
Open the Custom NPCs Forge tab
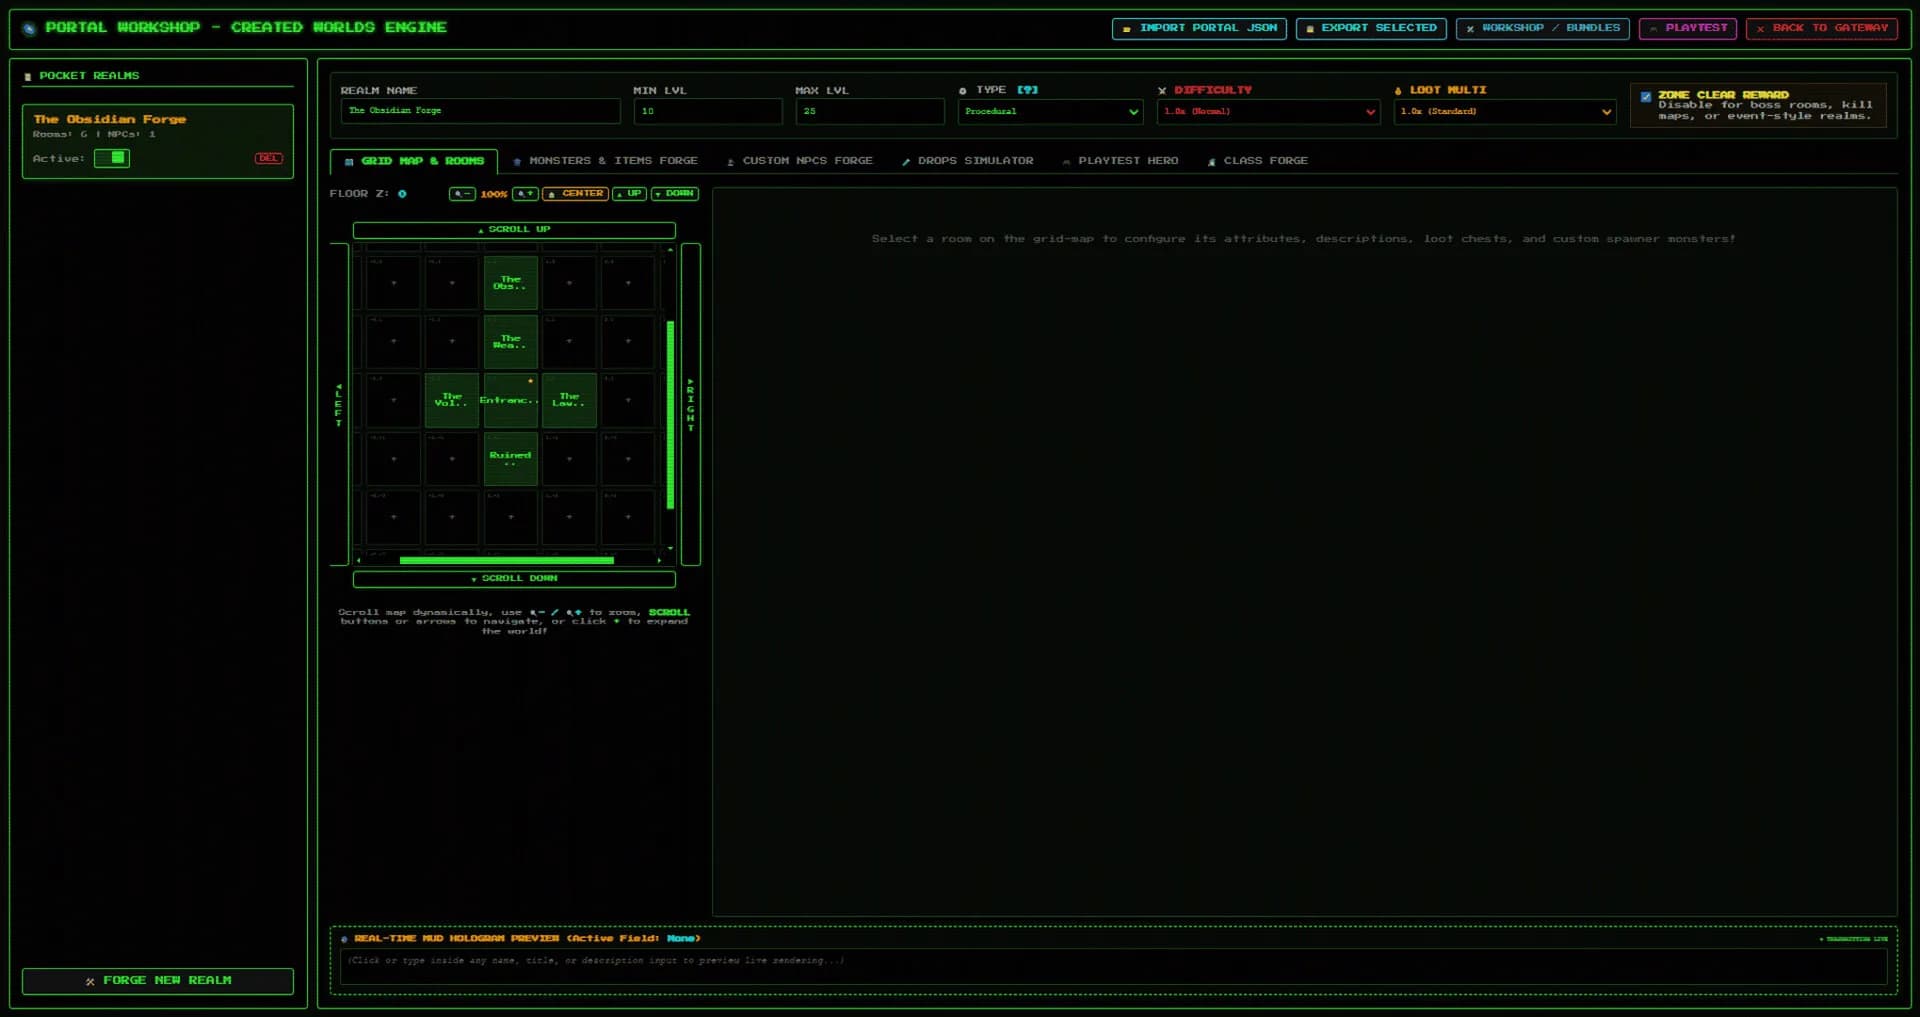click(x=799, y=161)
